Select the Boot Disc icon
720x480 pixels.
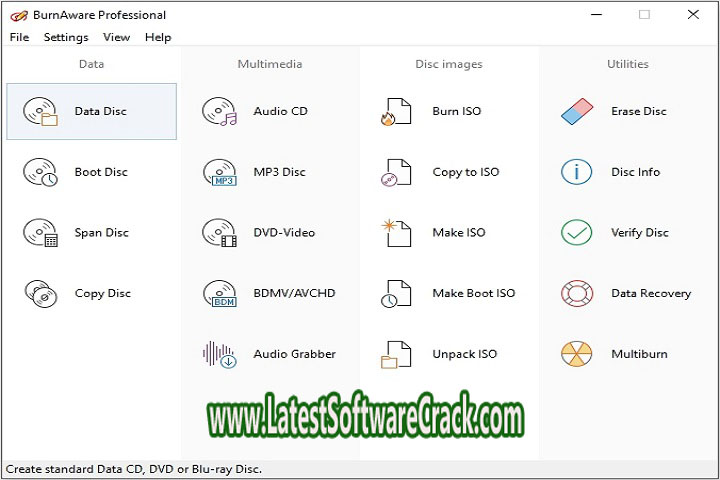click(41, 172)
